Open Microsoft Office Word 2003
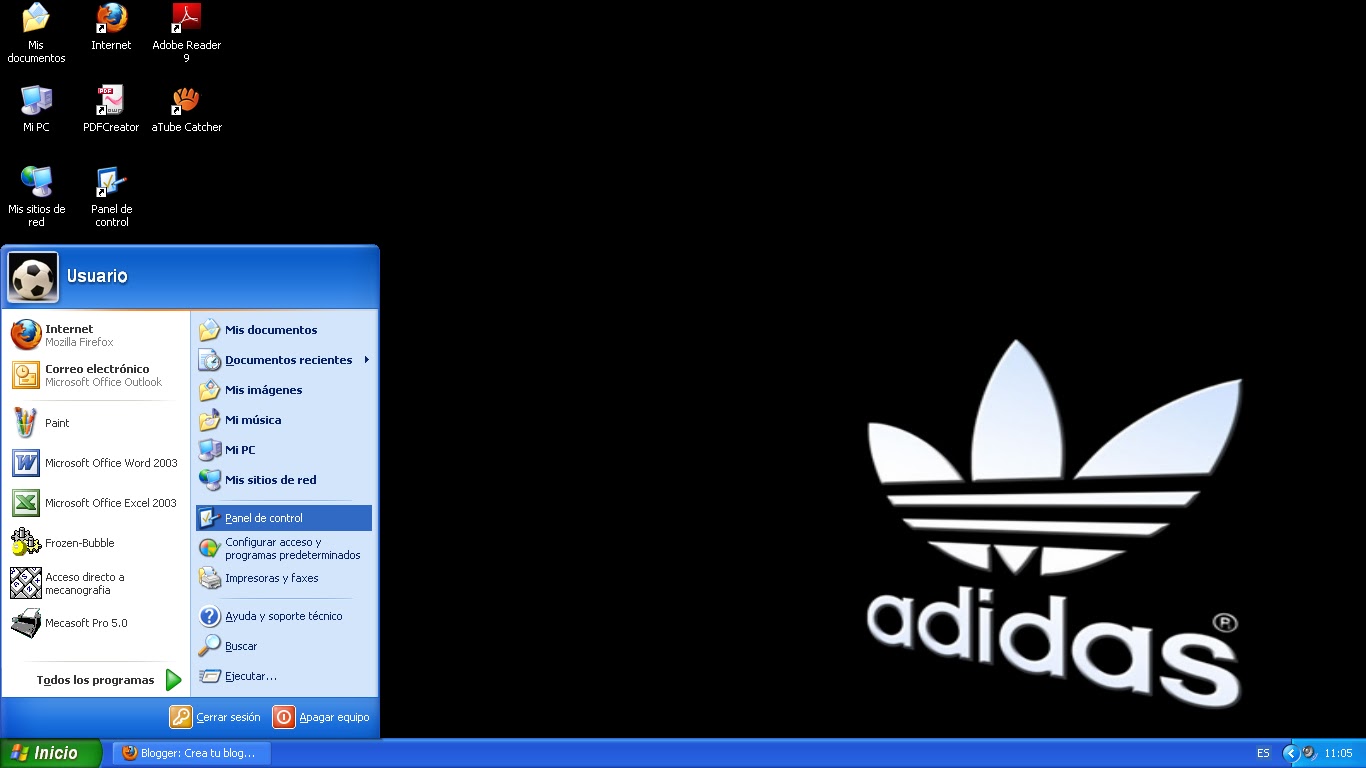 tap(96, 463)
